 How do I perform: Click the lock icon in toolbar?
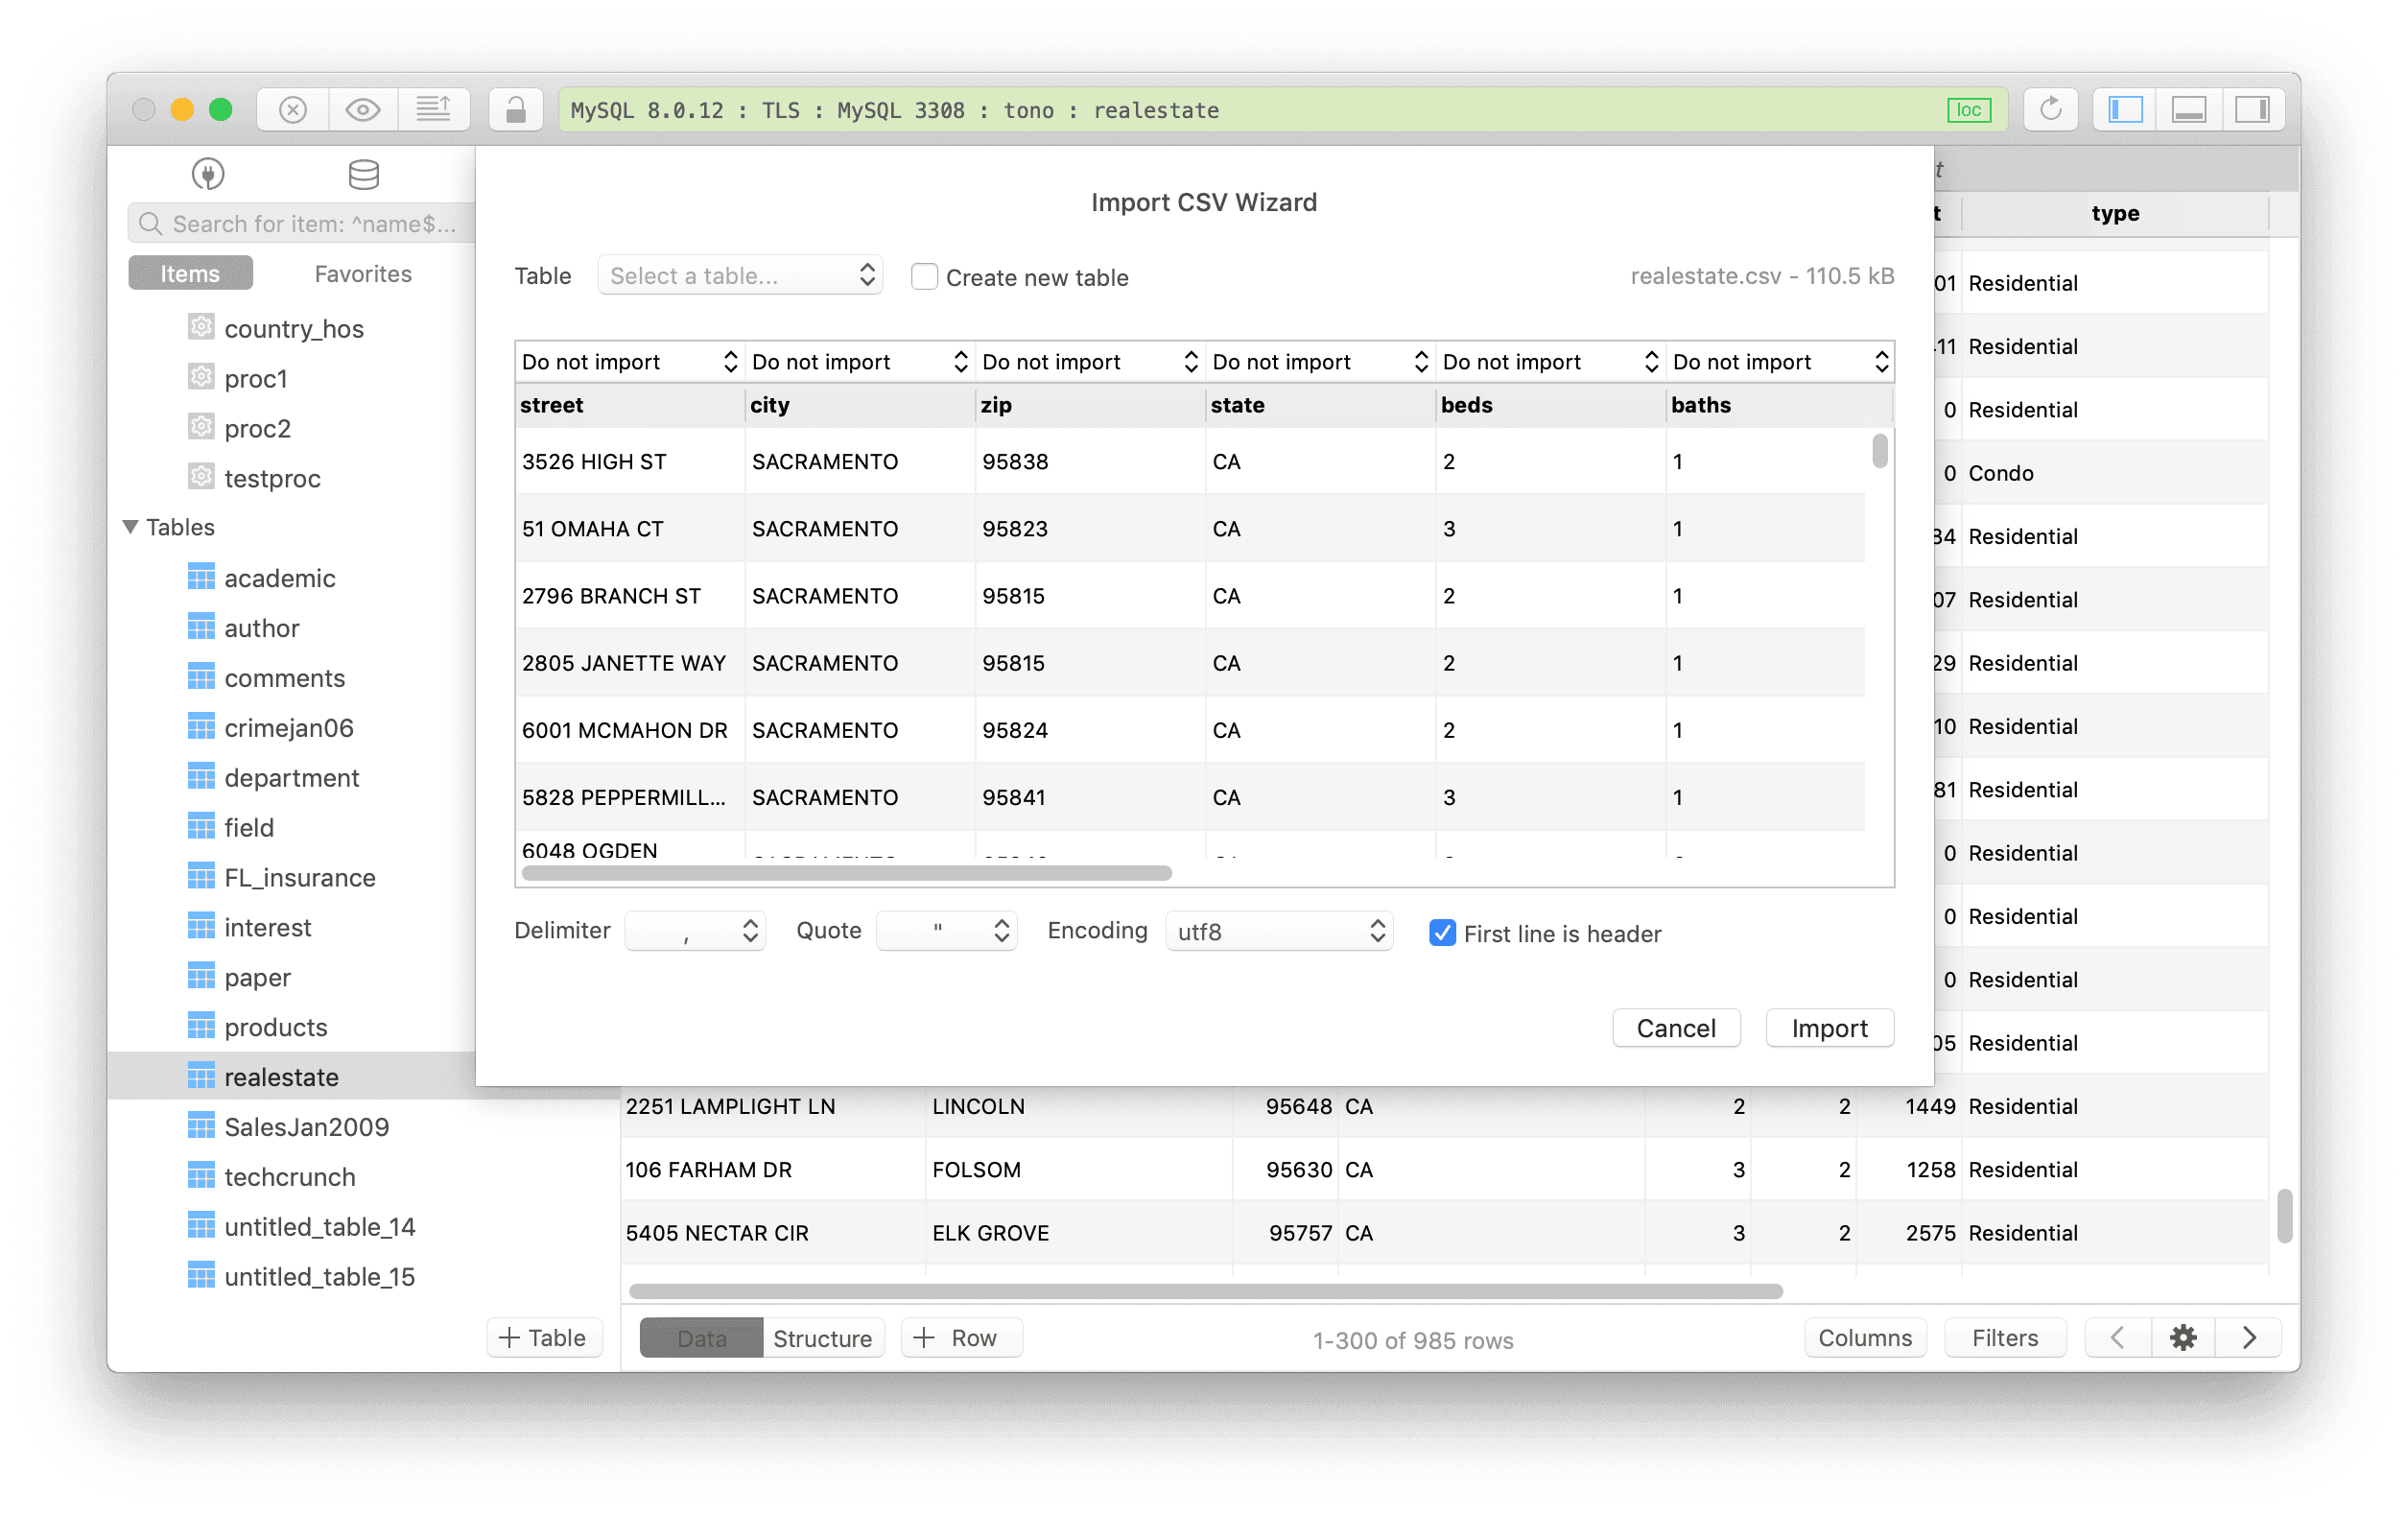515,110
